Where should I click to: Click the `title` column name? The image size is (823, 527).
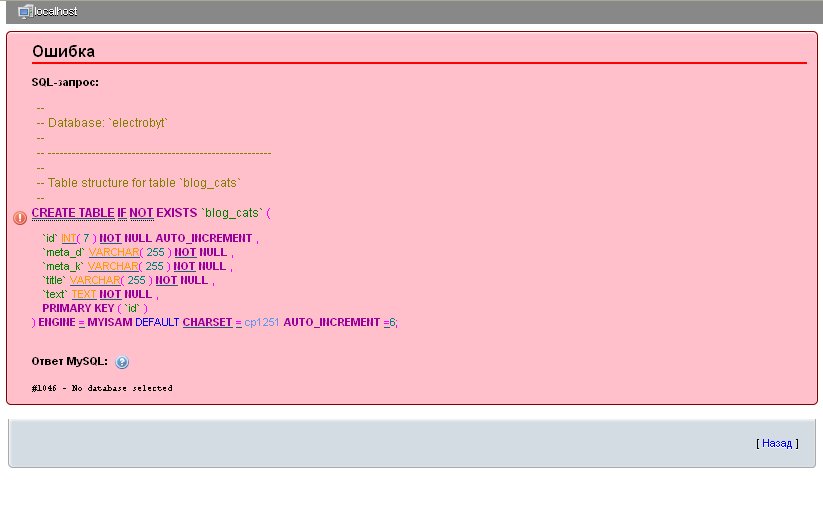tap(54, 281)
